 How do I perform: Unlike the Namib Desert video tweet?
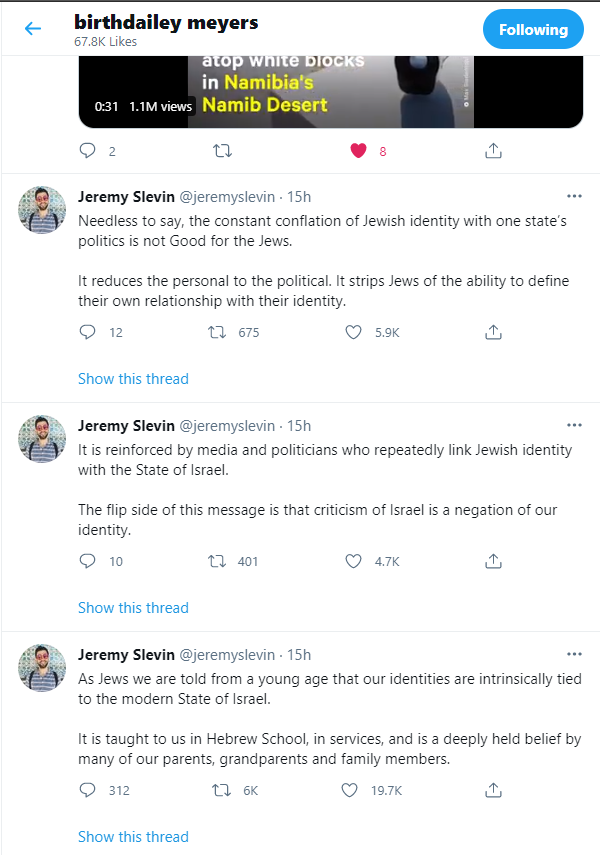pyautogui.click(x=358, y=150)
